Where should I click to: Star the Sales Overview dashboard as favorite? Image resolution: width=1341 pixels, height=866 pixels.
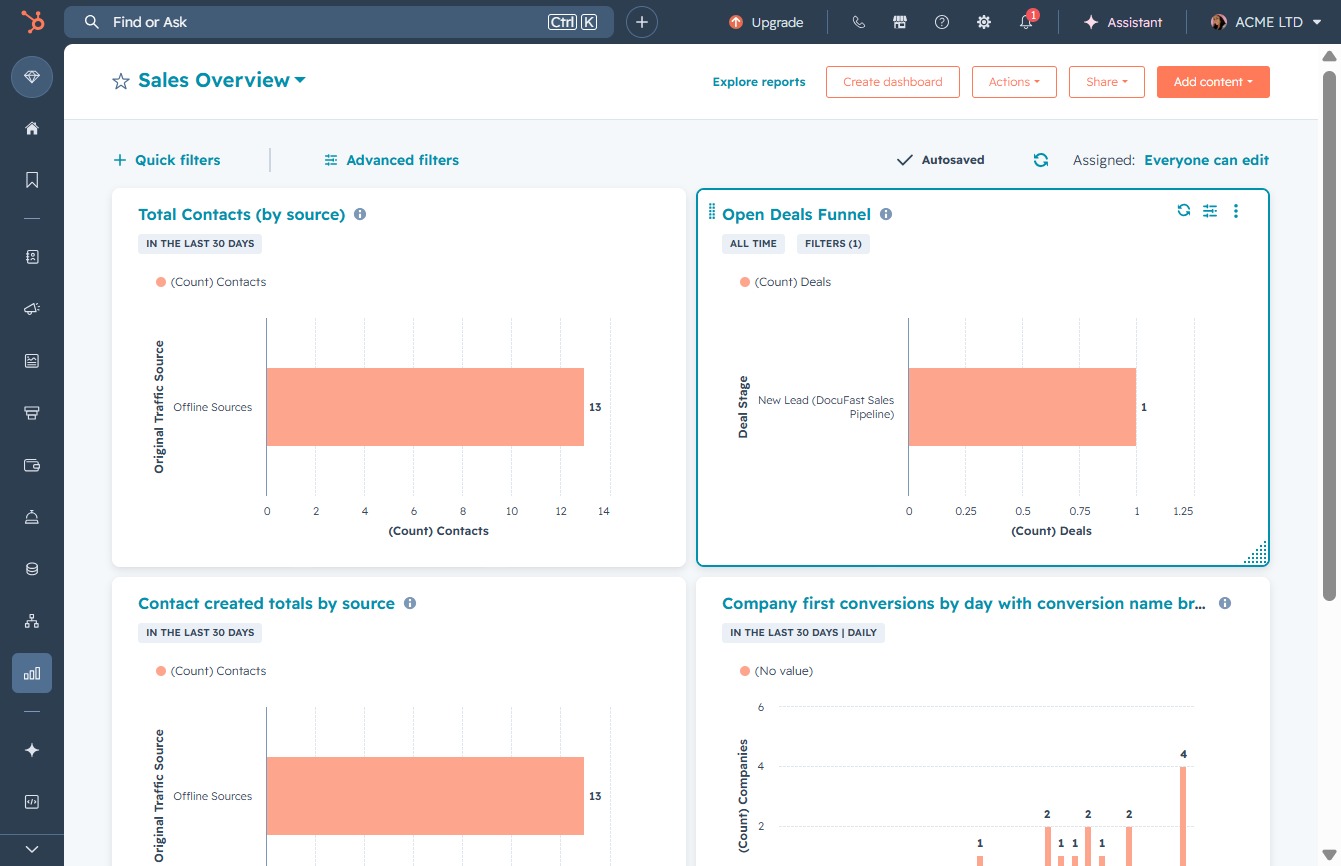tap(121, 82)
